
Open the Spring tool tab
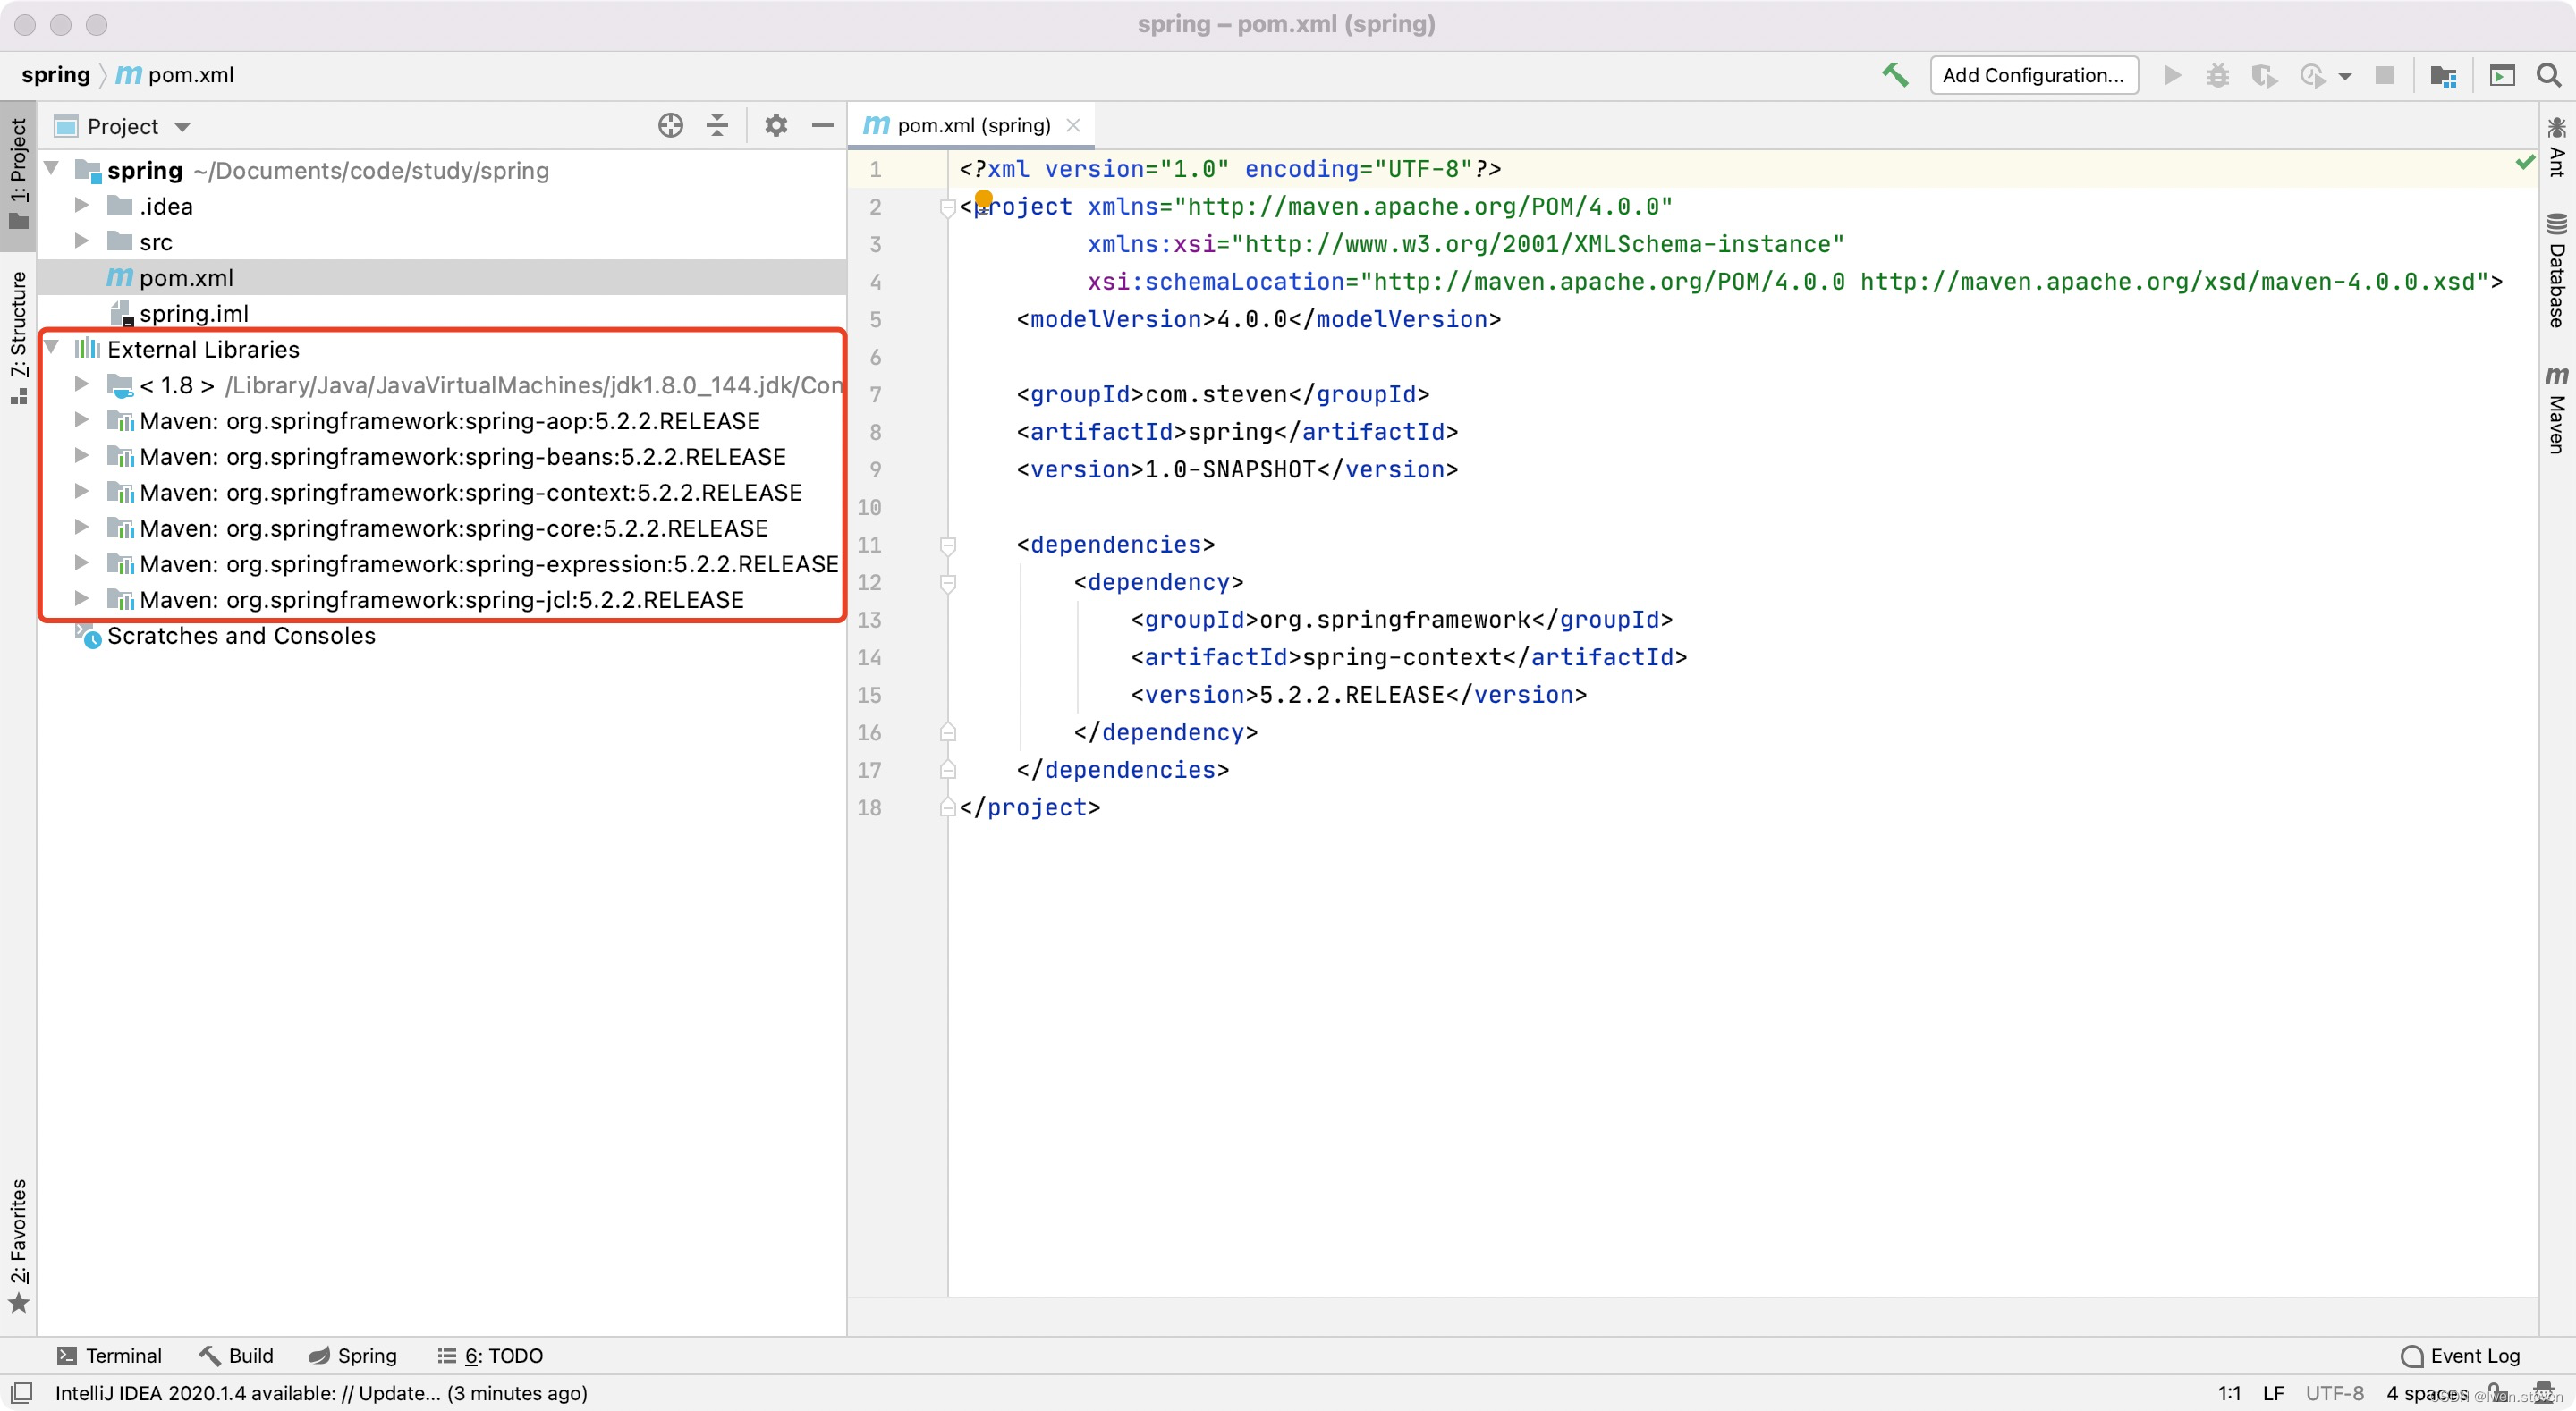click(352, 1355)
